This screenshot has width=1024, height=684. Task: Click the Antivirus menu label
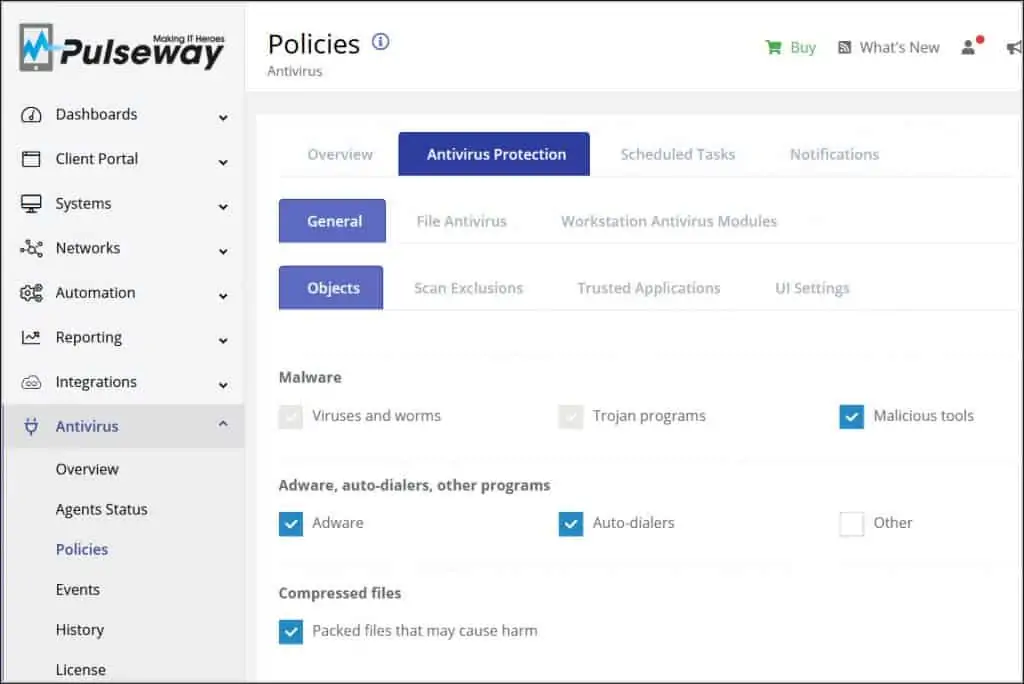pos(87,427)
